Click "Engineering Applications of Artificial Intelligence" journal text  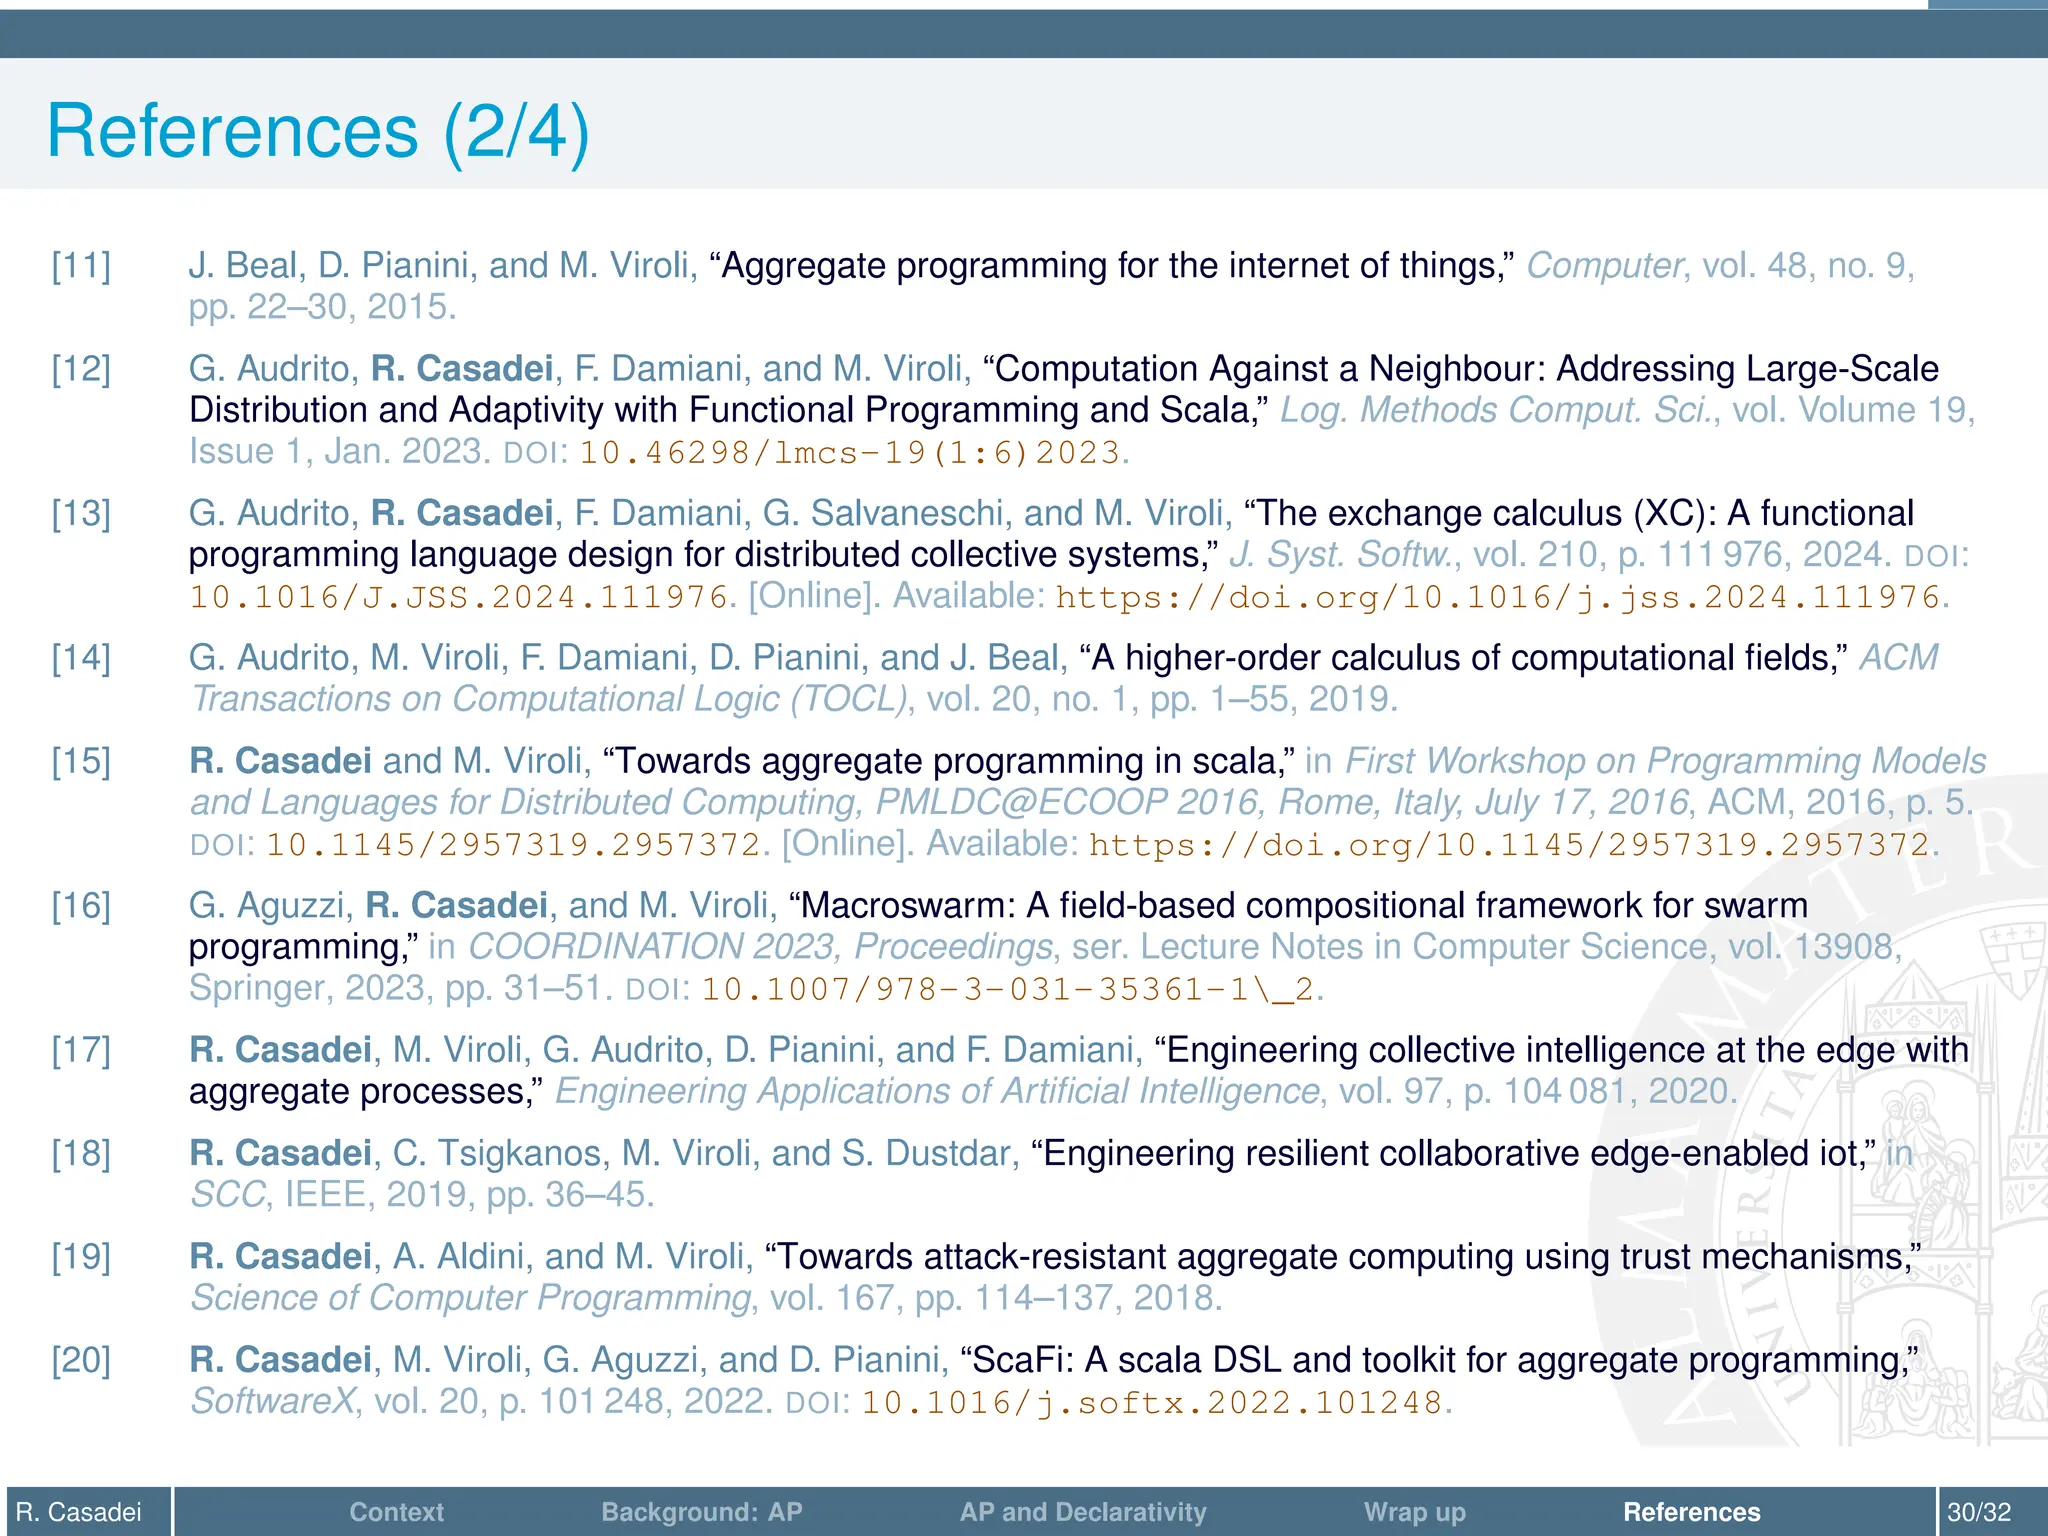[937, 1091]
